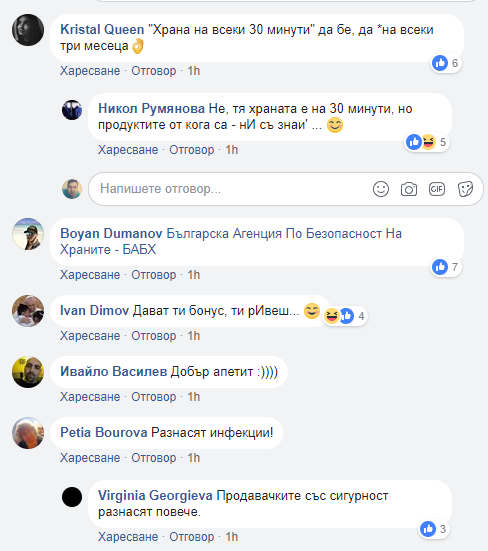488x551 pixels.
Task: Reply to Boyan Dumanov's comment via Отговор
Action: coord(154,275)
